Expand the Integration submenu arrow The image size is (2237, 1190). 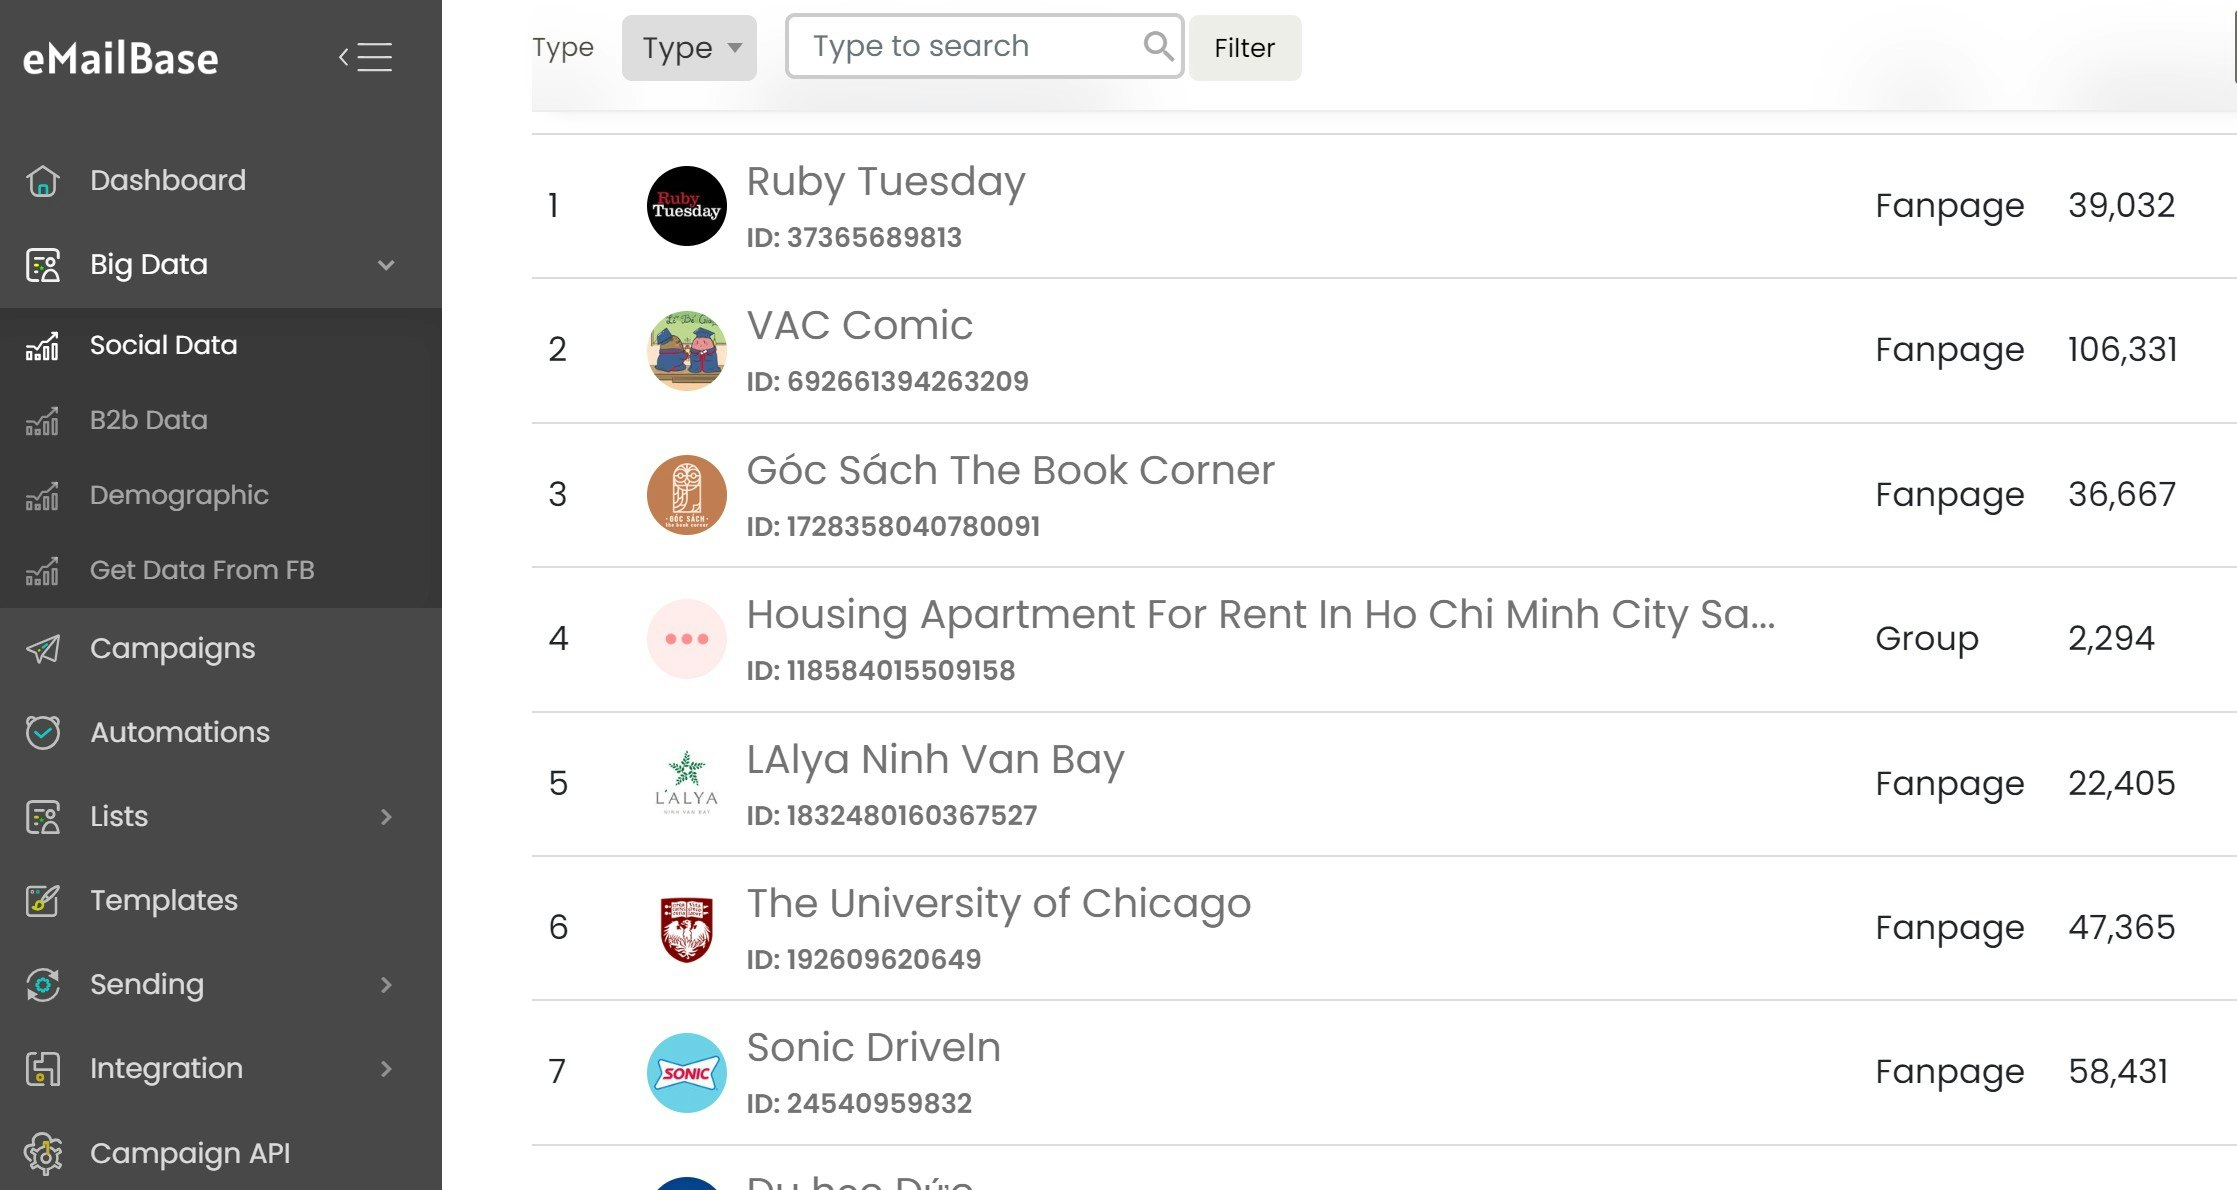(x=386, y=1069)
